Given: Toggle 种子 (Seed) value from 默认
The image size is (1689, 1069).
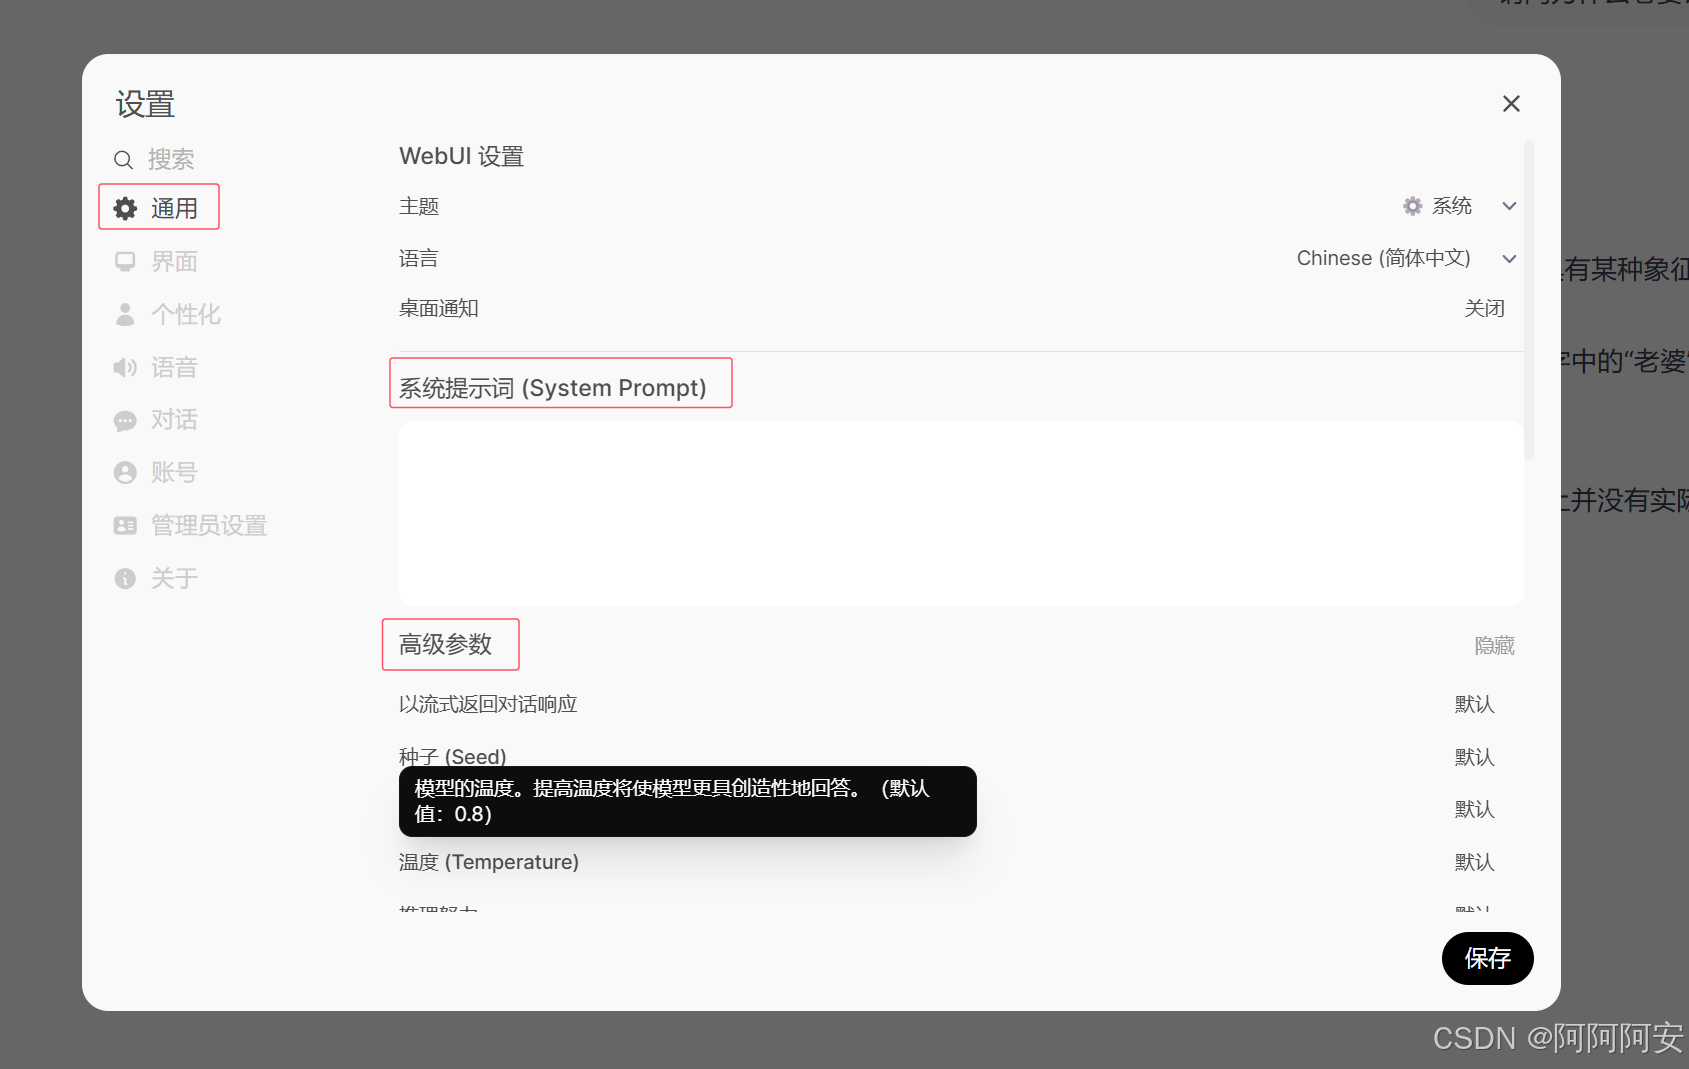Looking at the screenshot, I should 1474,757.
